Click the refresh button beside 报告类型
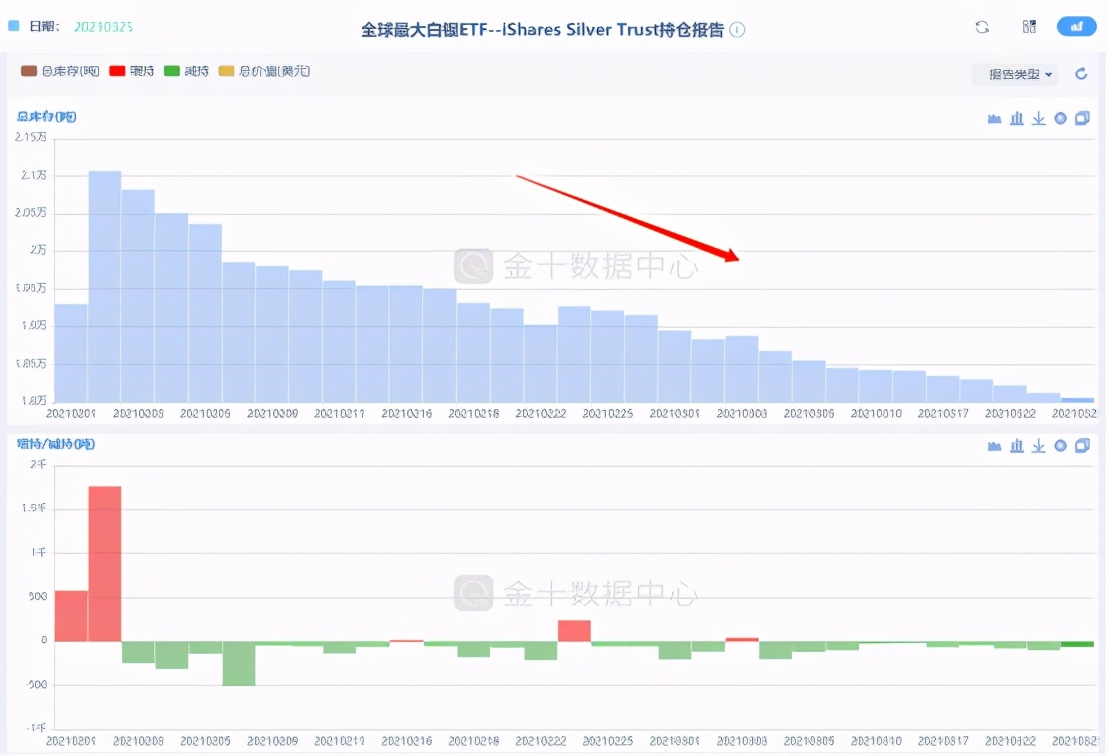1108x756 pixels. (1080, 74)
